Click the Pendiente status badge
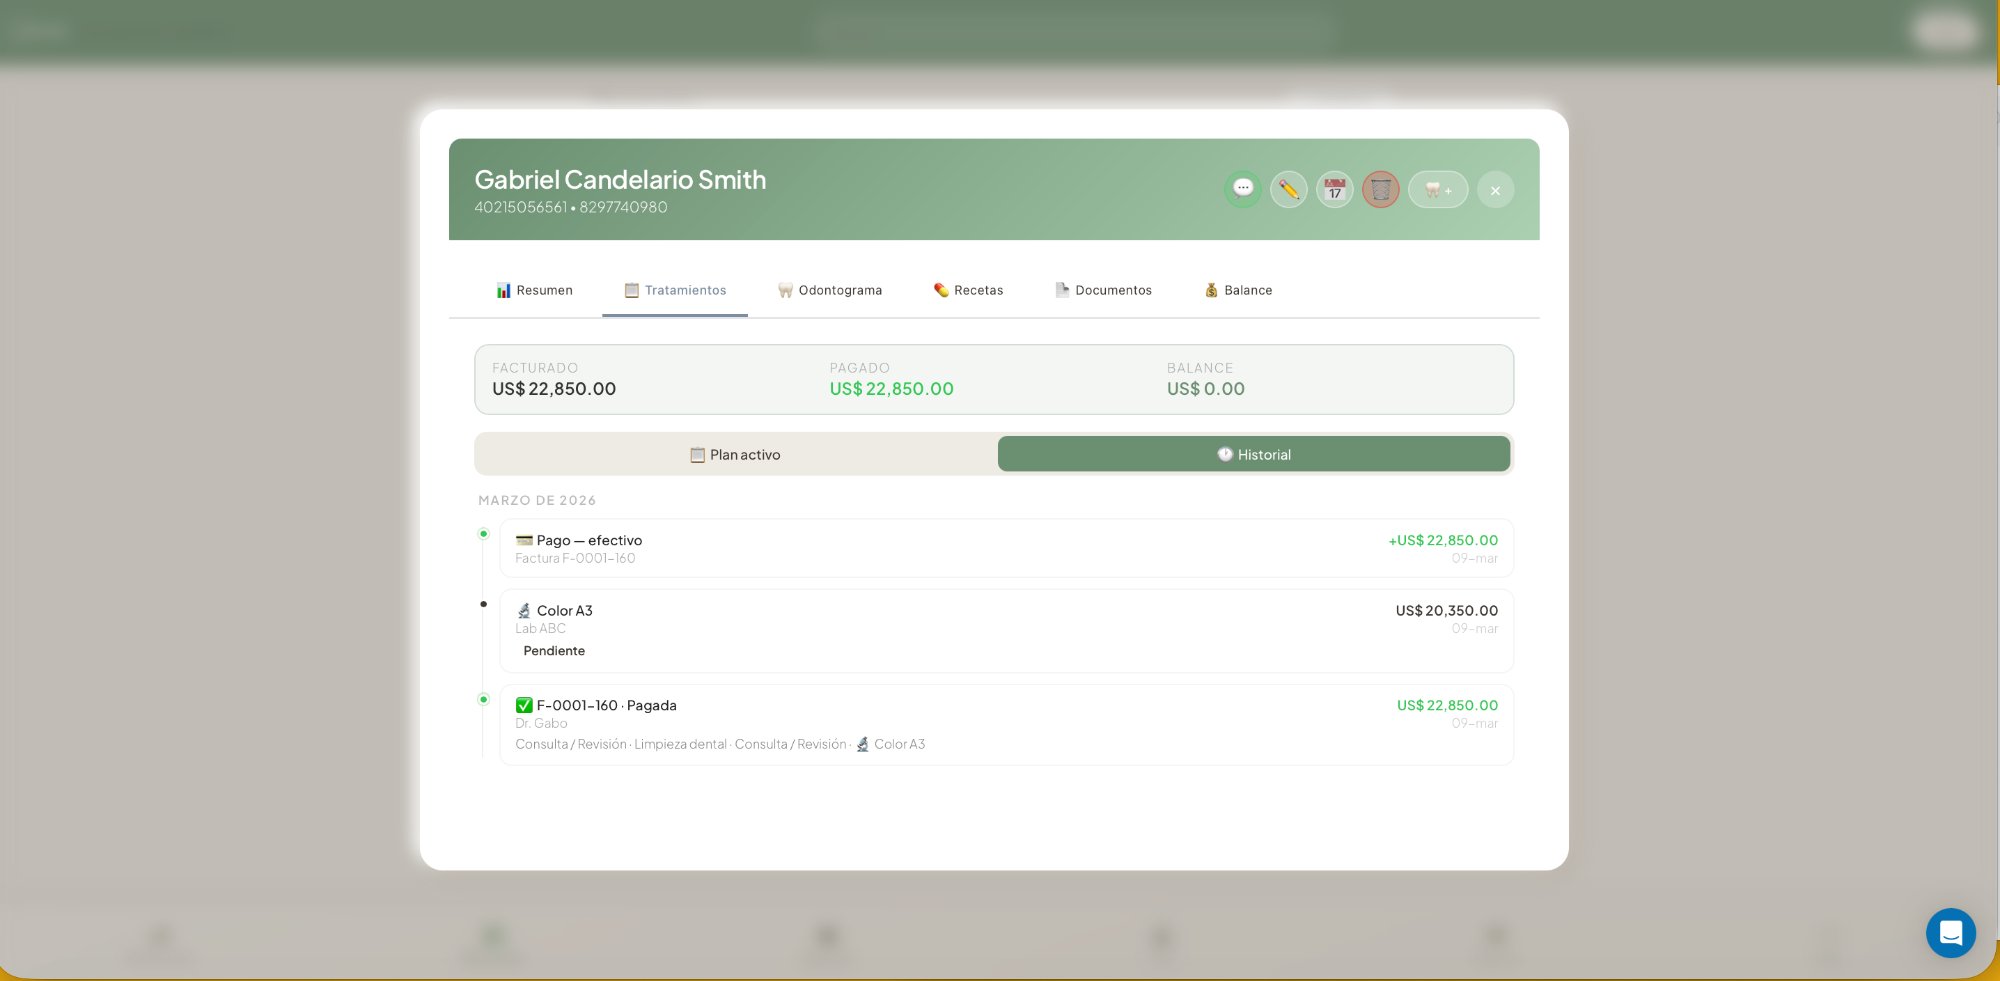The image size is (2000, 981). tap(554, 651)
